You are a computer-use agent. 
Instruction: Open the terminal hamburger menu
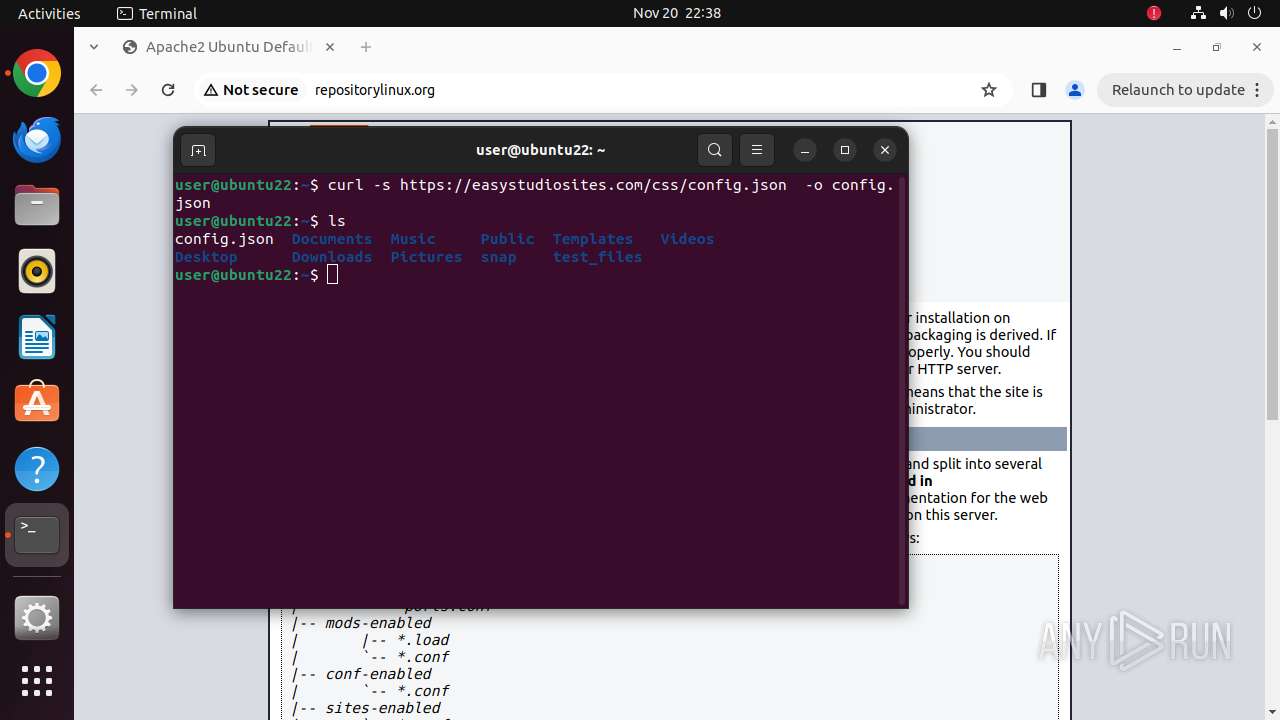(757, 150)
